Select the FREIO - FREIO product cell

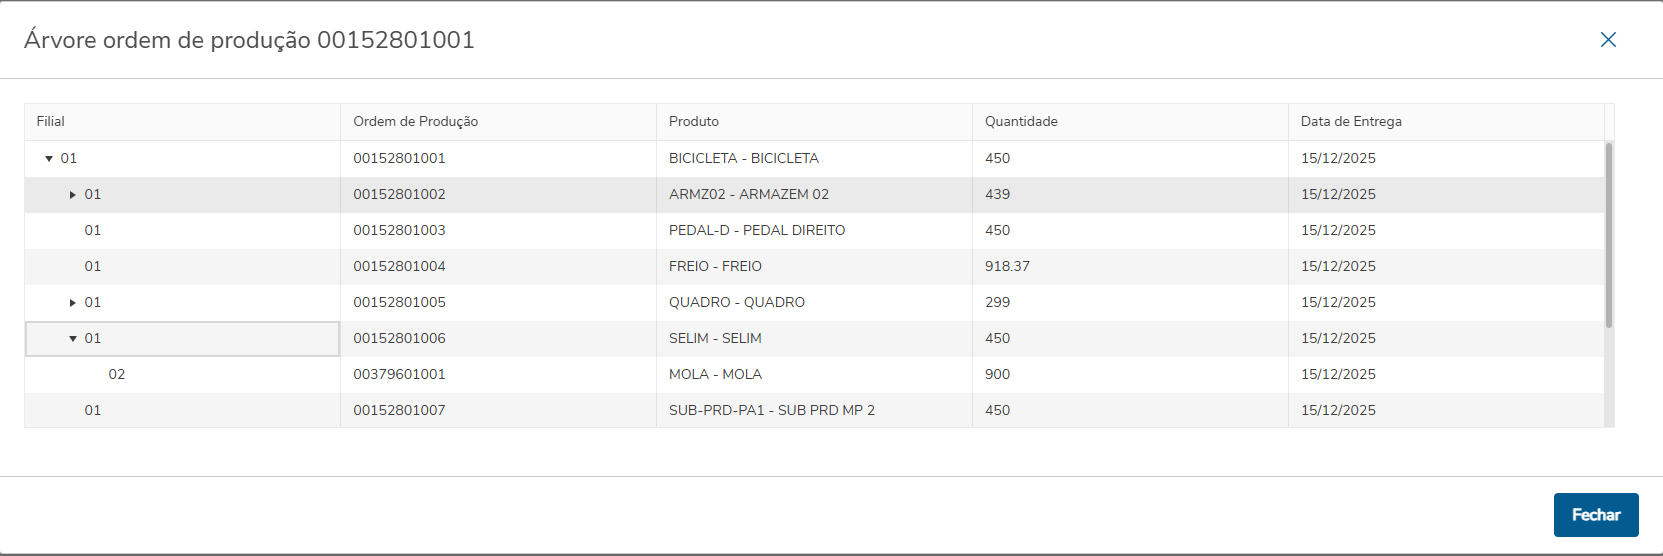(715, 266)
